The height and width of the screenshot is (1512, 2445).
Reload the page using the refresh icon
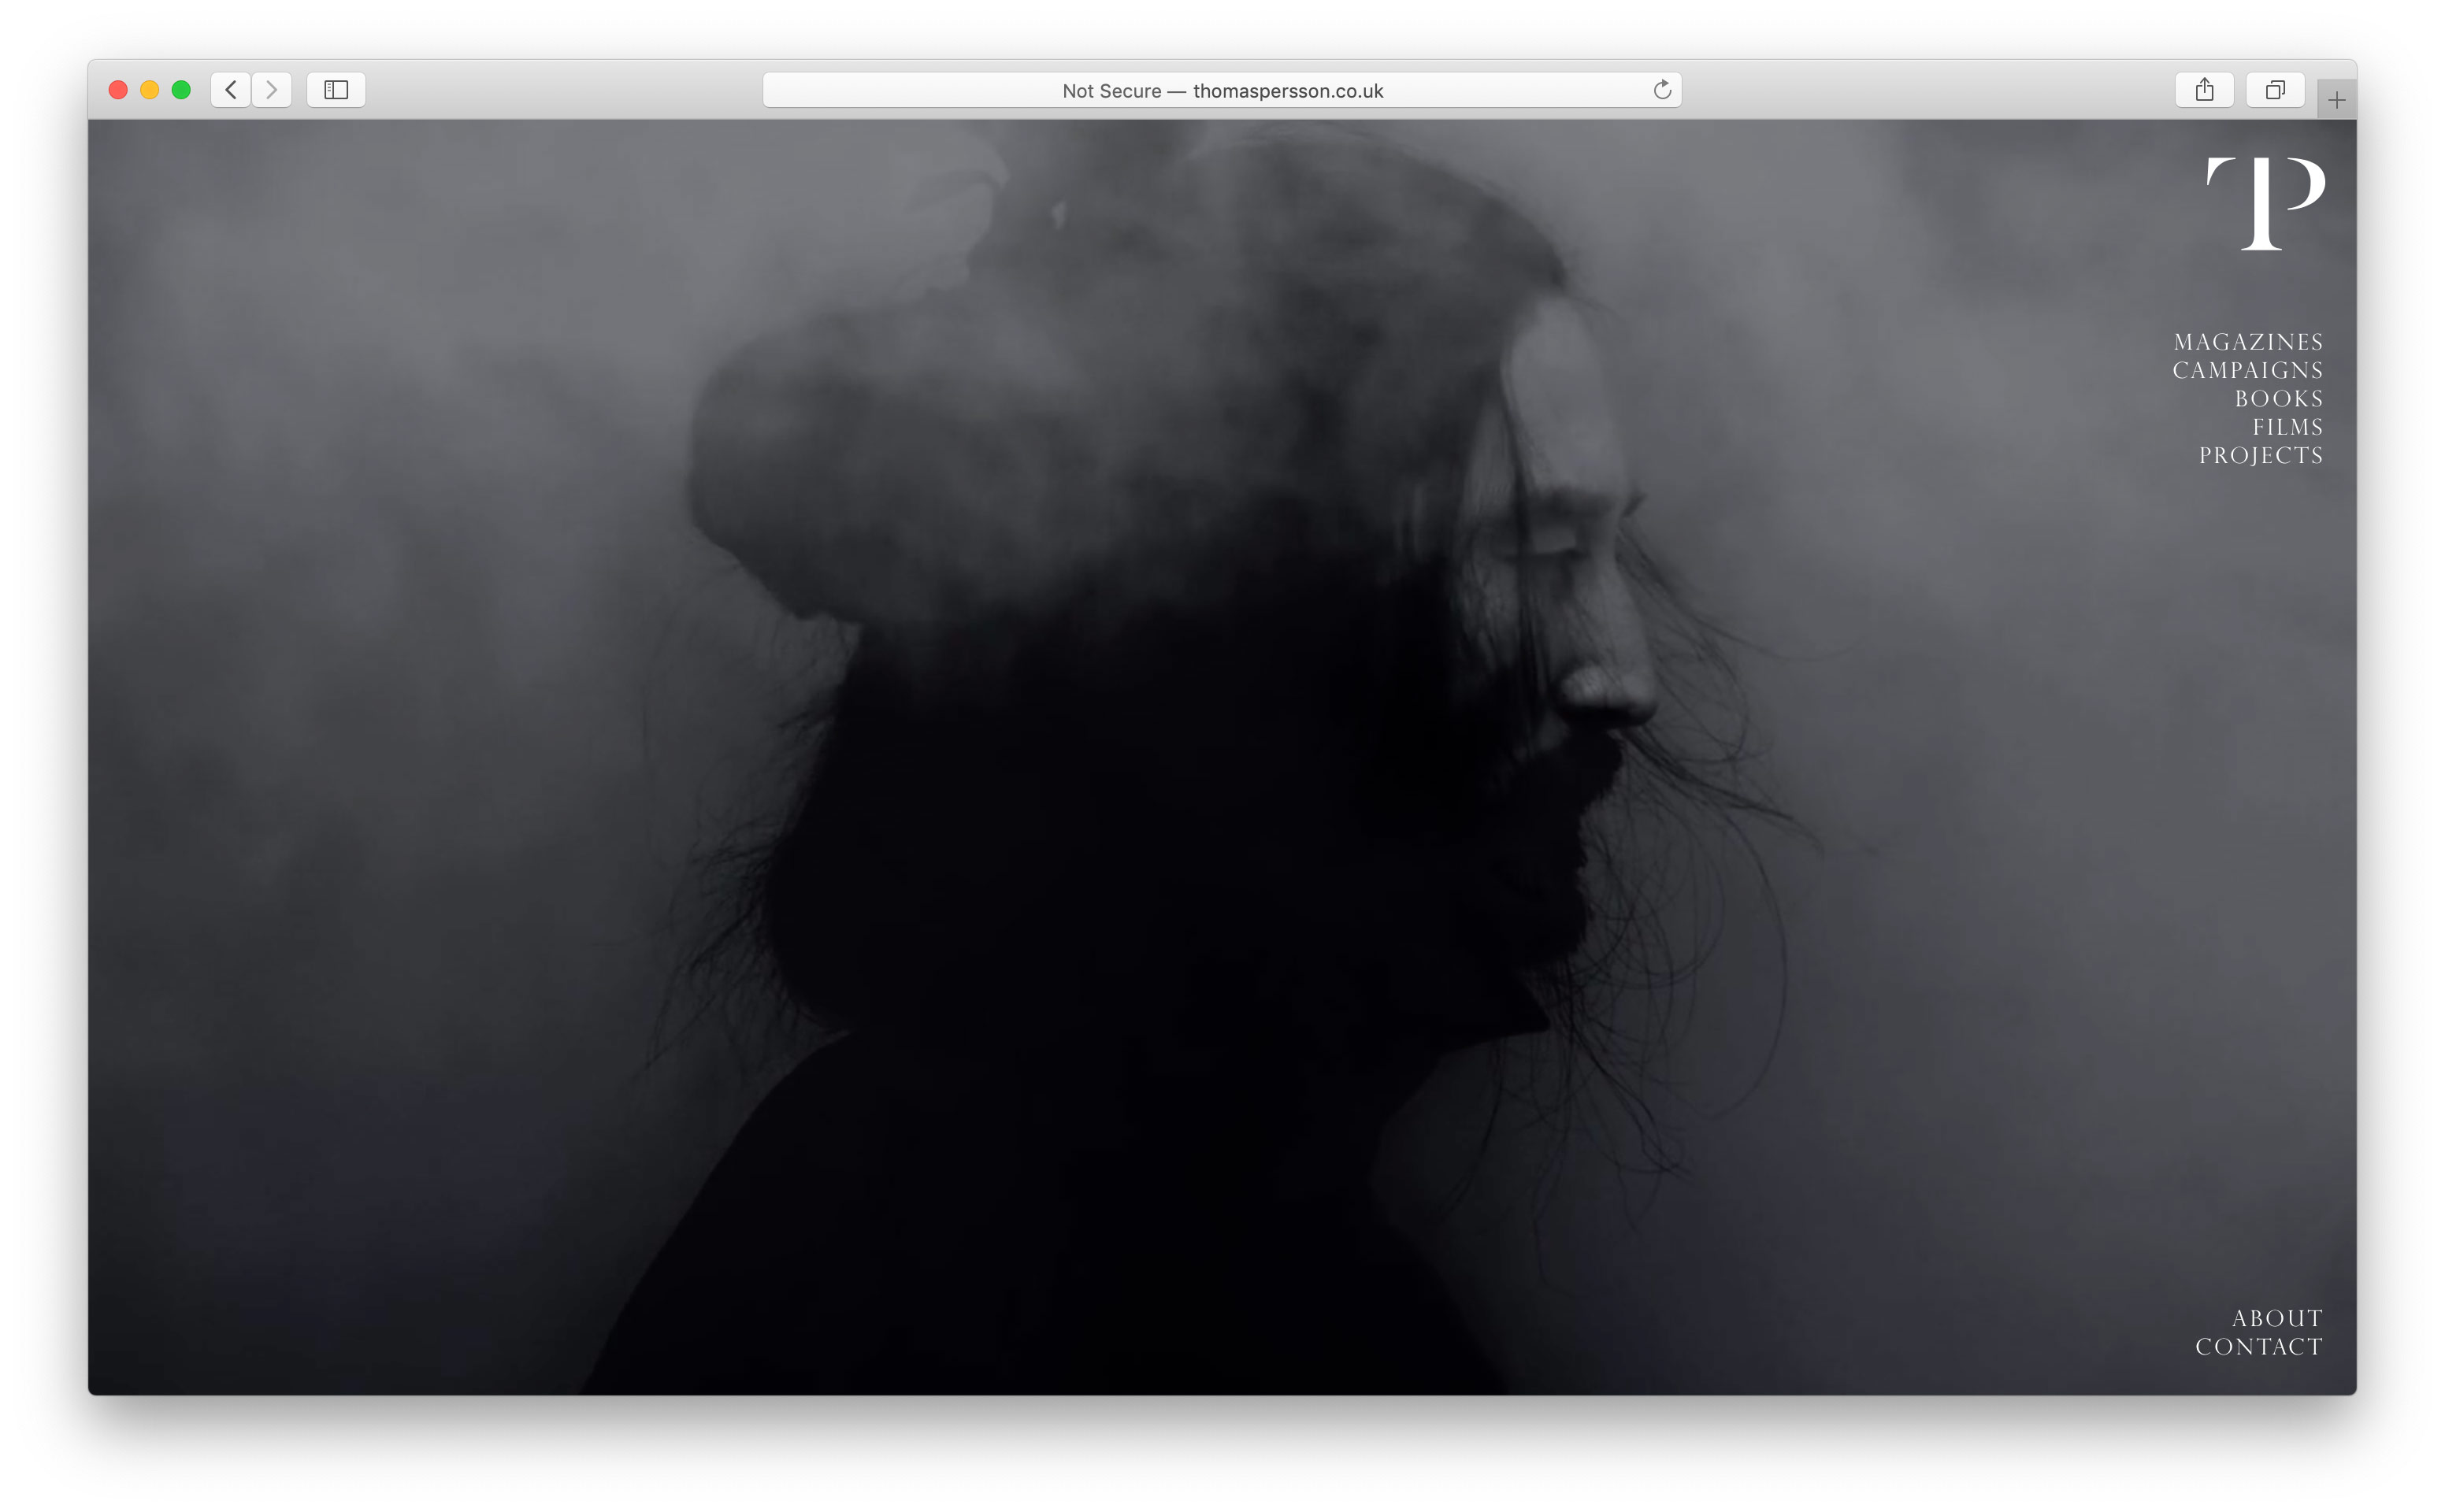[1662, 90]
